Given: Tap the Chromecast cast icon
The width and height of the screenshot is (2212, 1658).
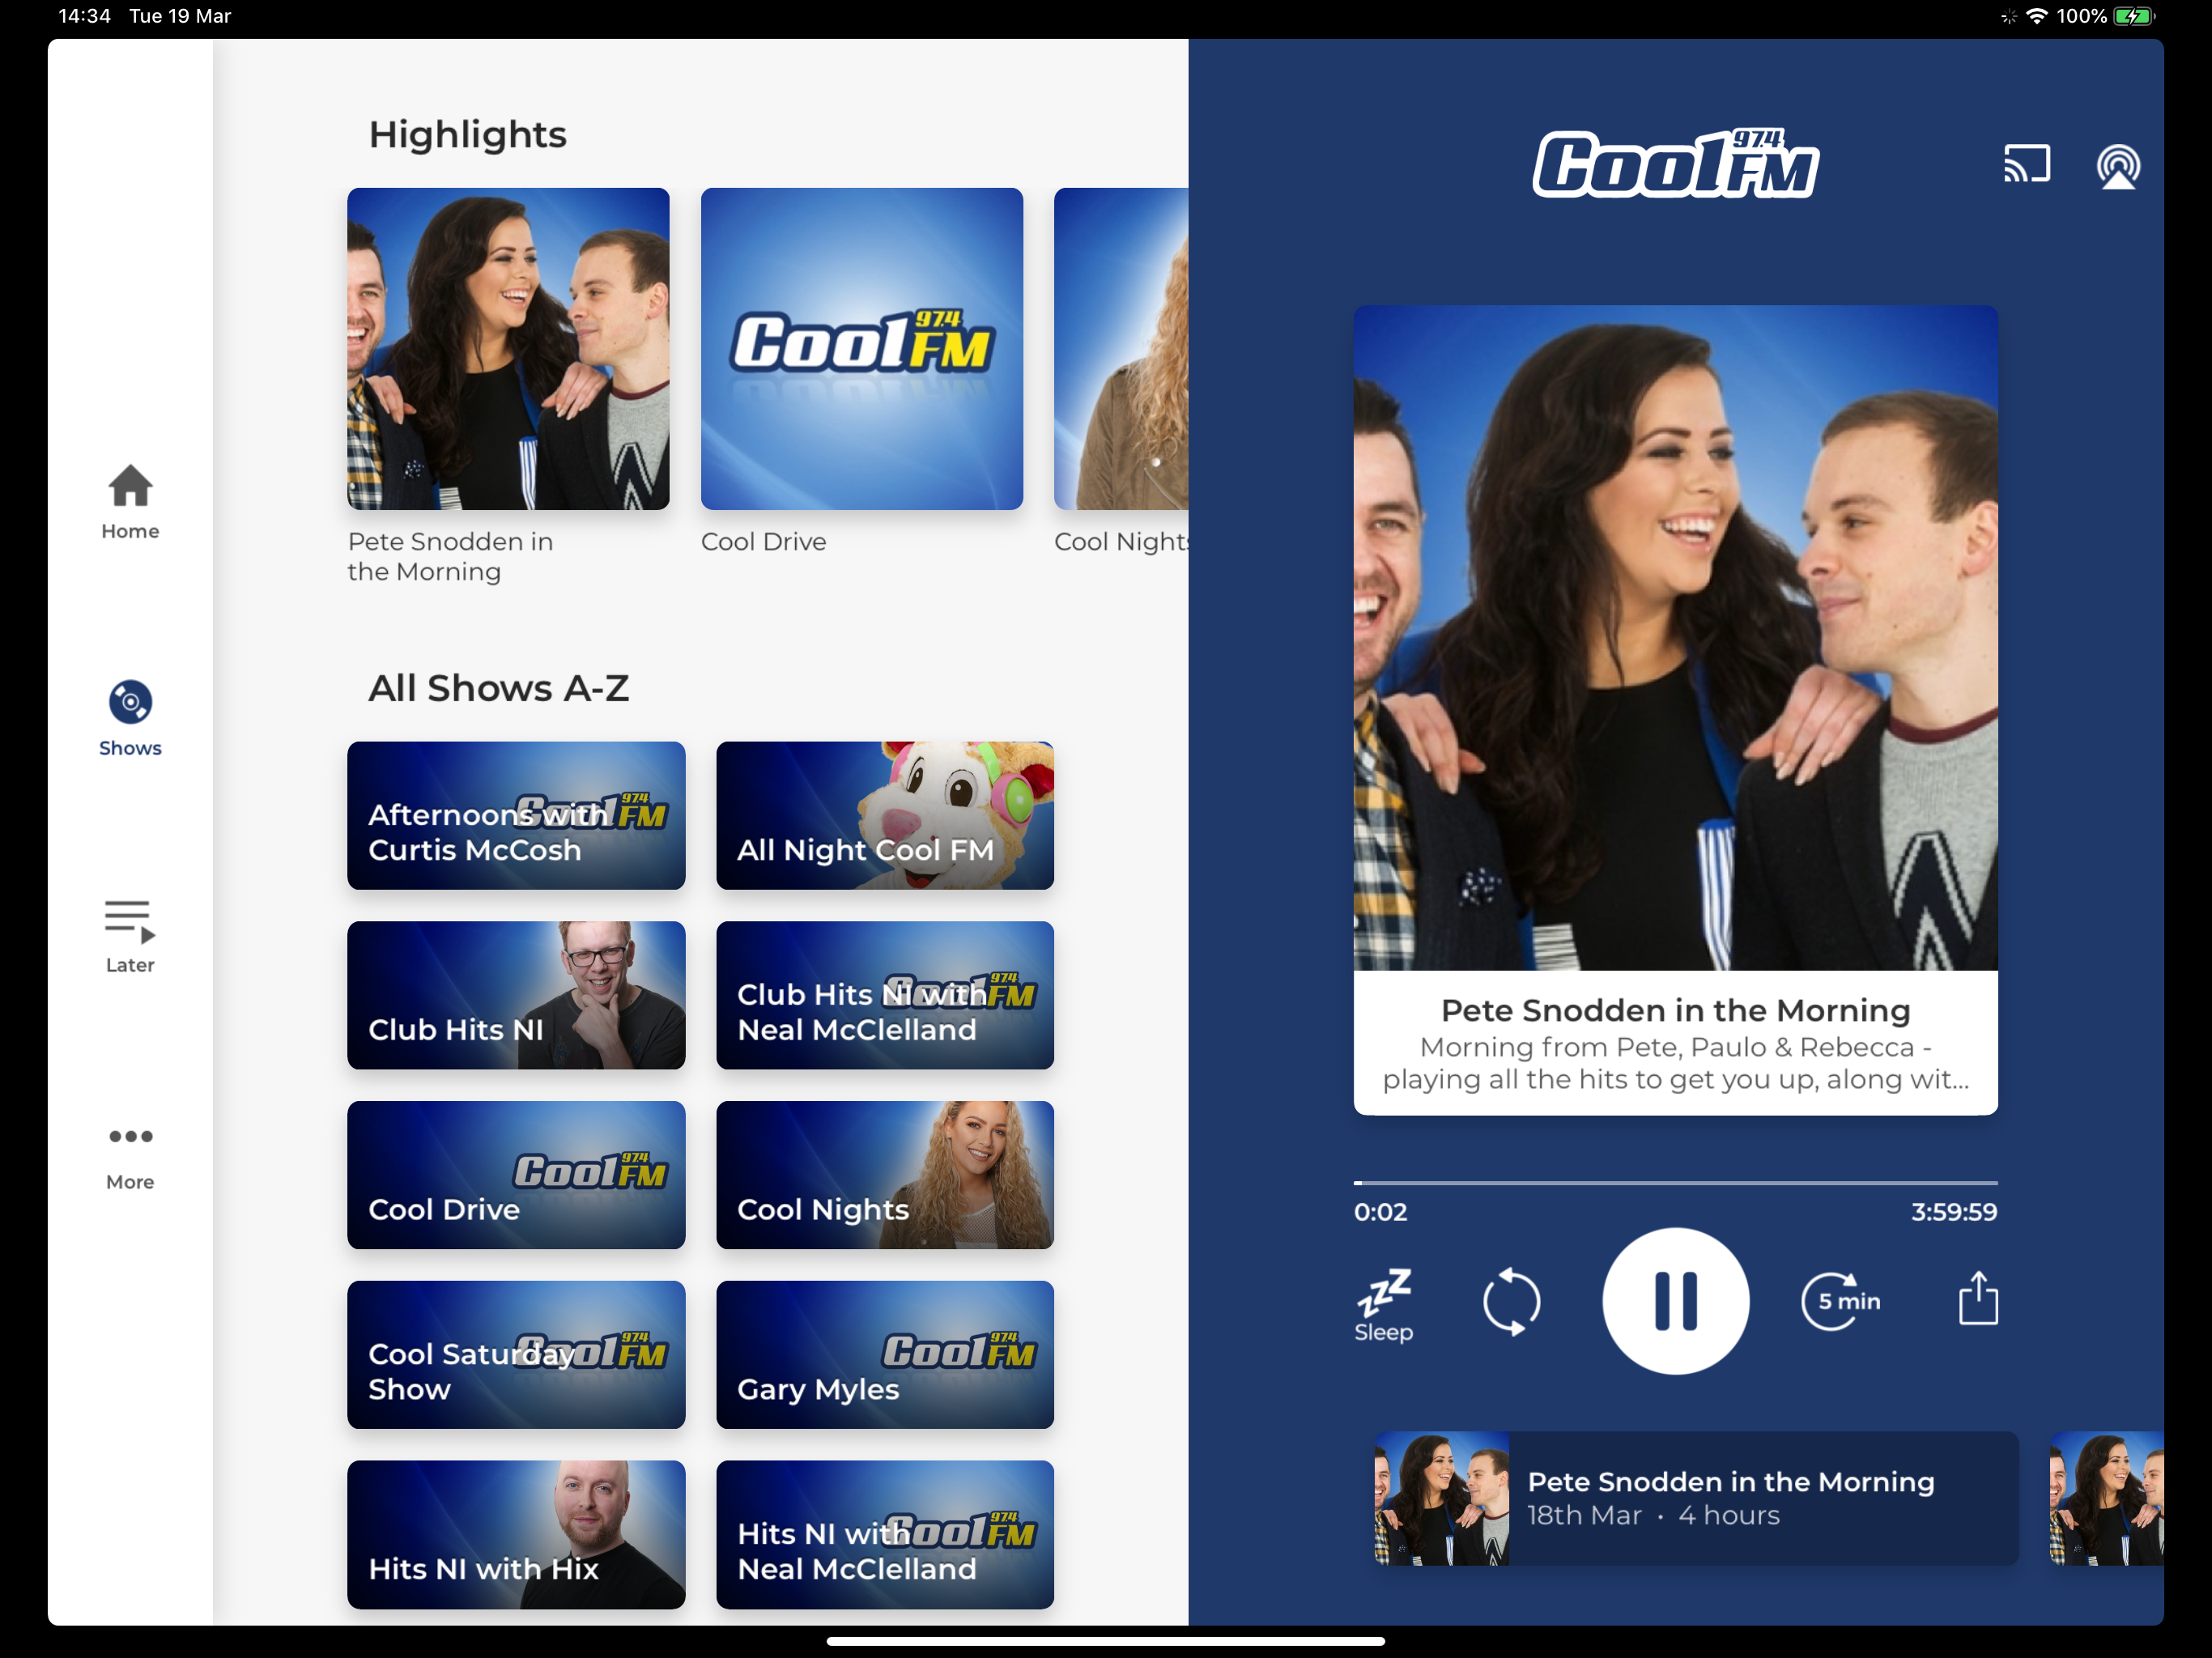Looking at the screenshot, I should click(x=2026, y=164).
